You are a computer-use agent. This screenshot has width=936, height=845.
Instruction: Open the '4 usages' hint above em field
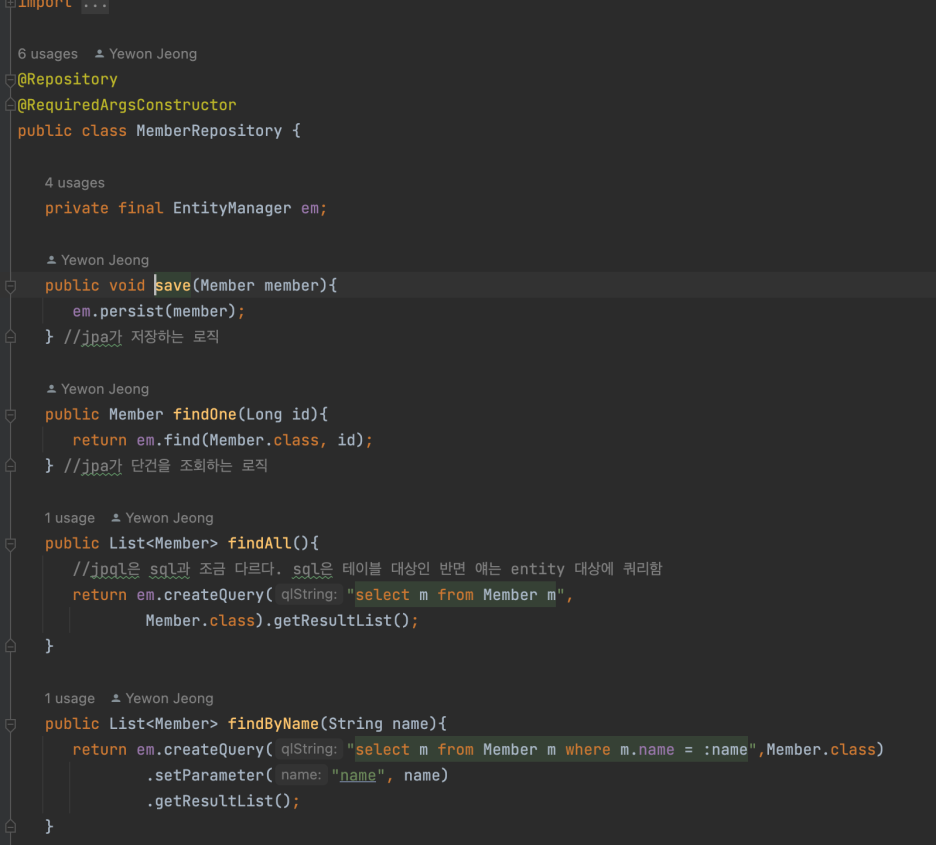(x=75, y=183)
